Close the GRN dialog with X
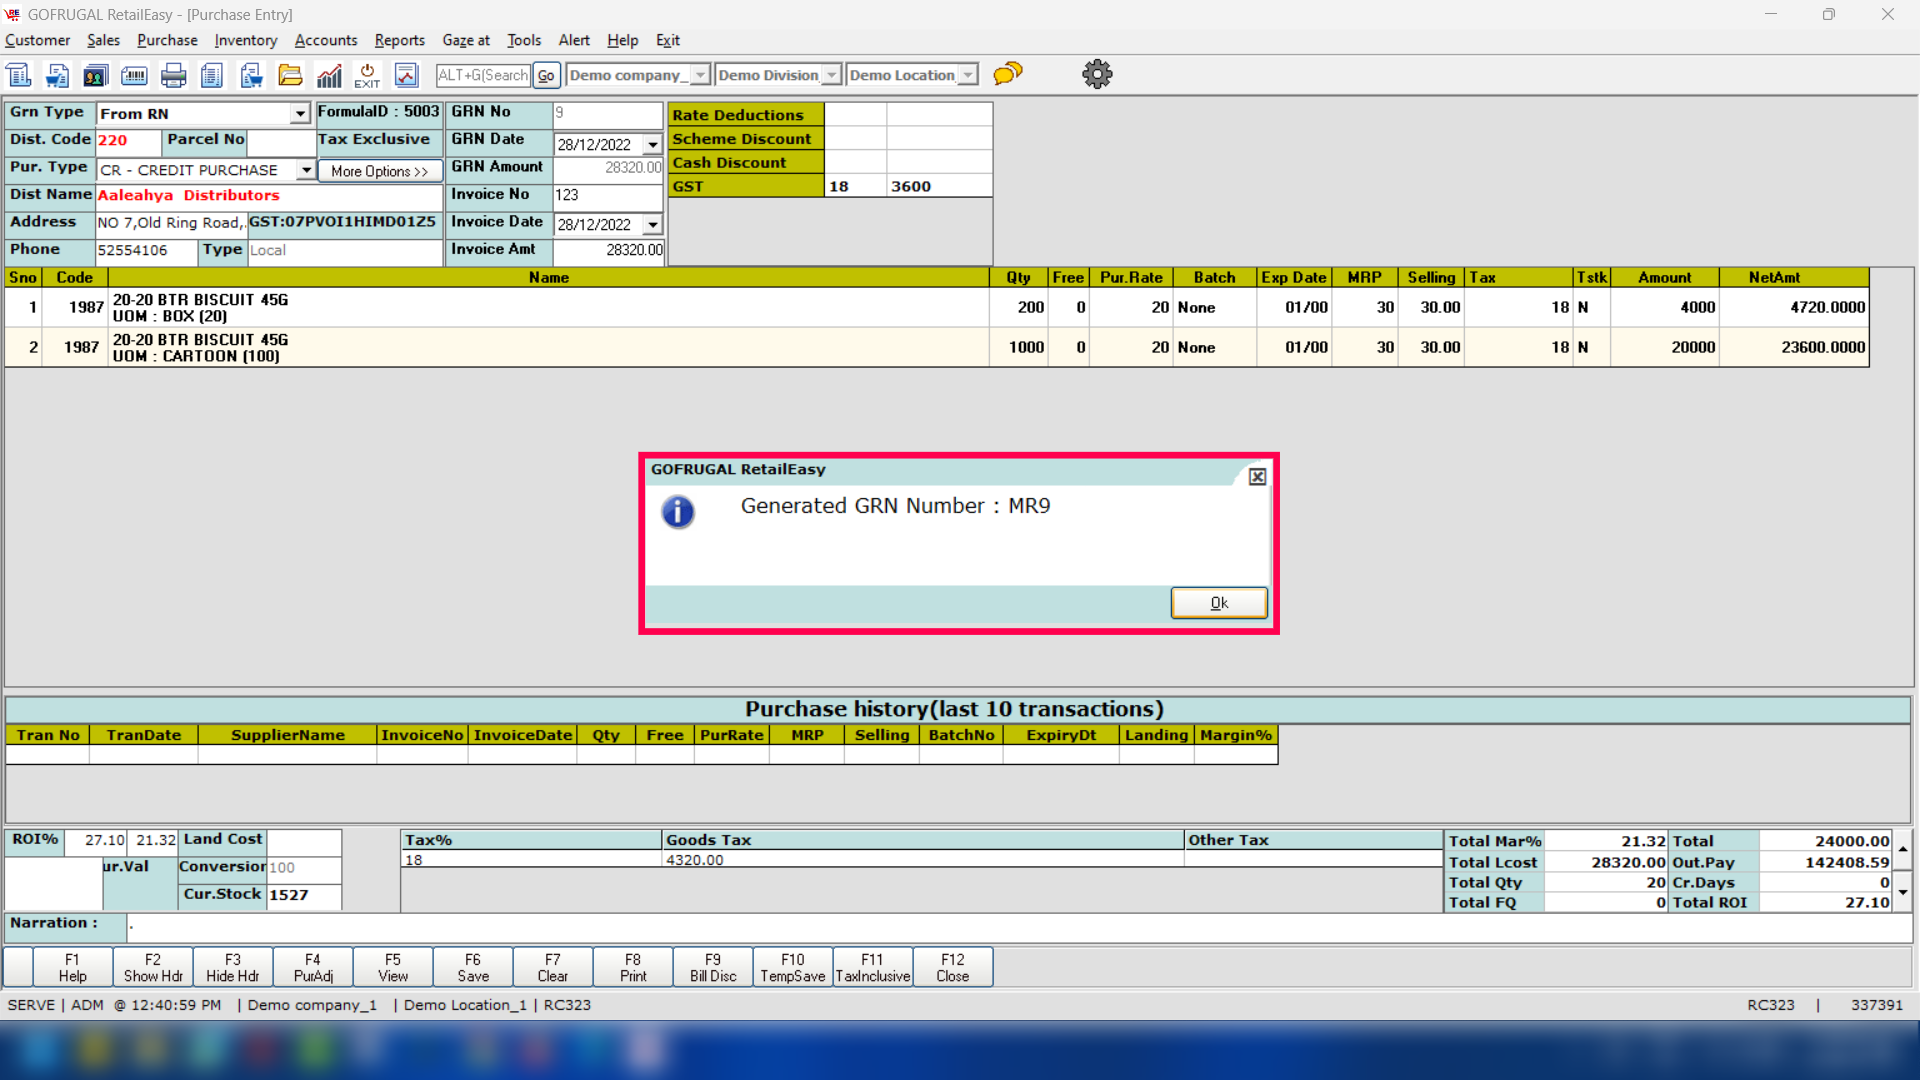Viewport: 1920px width, 1080px height. click(x=1257, y=477)
